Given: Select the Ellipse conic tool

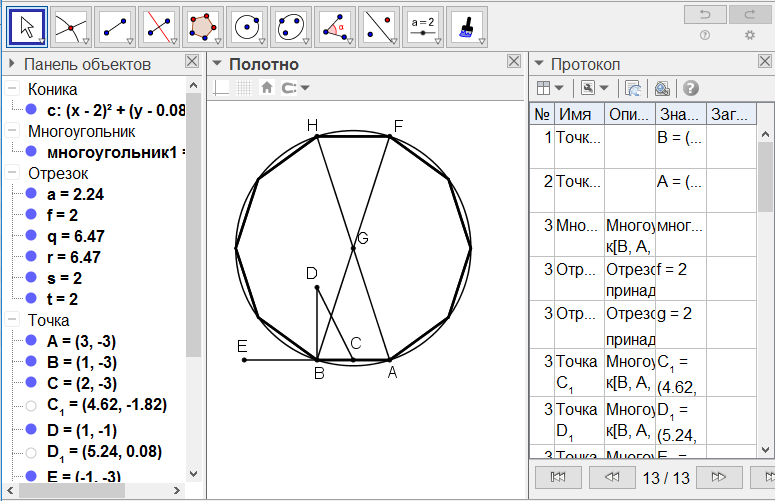Looking at the screenshot, I should 291,26.
